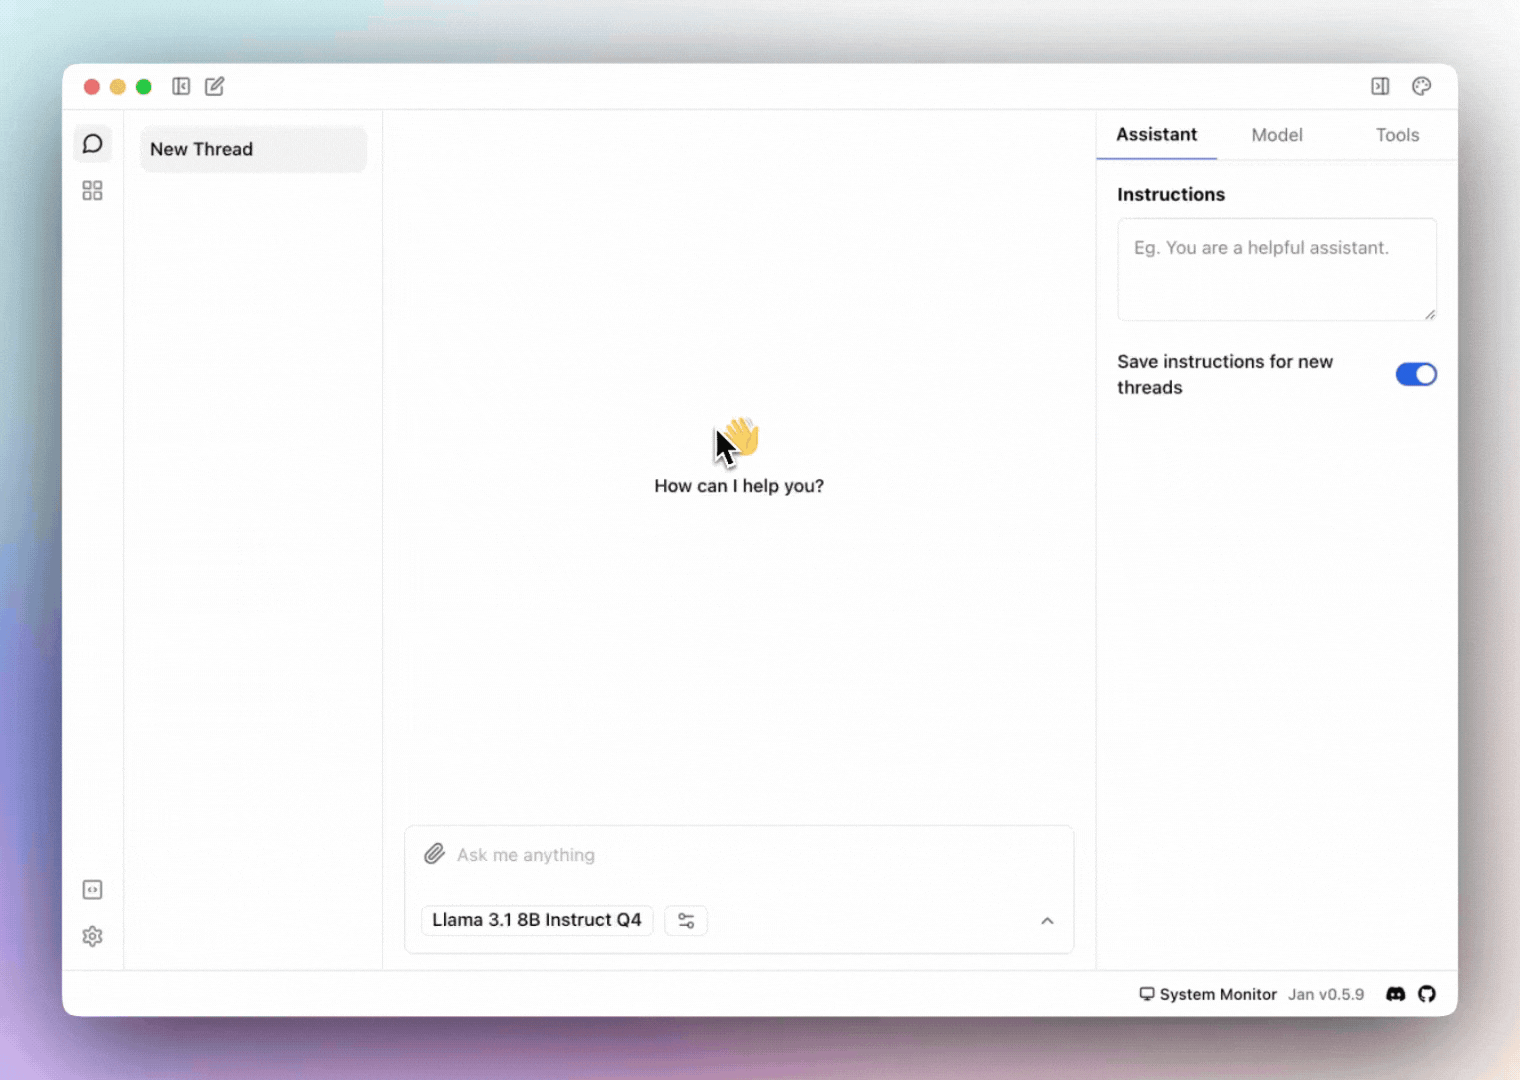Screen dimensions: 1520x1080
Task: Switch to the Model tab
Action: [x=1276, y=135]
